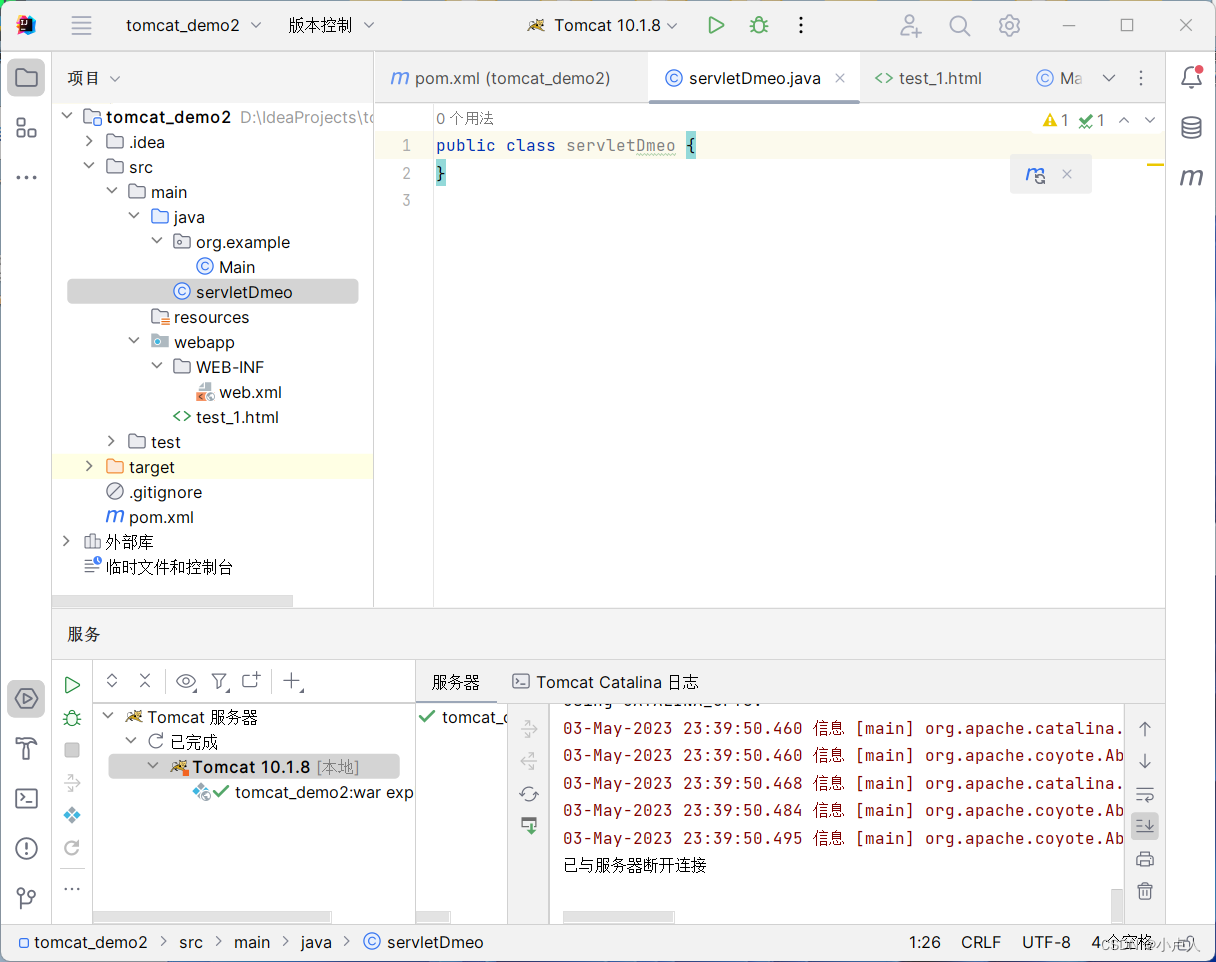1216x962 pixels.
Task: Click CRLF line separator in status bar
Action: 981,941
